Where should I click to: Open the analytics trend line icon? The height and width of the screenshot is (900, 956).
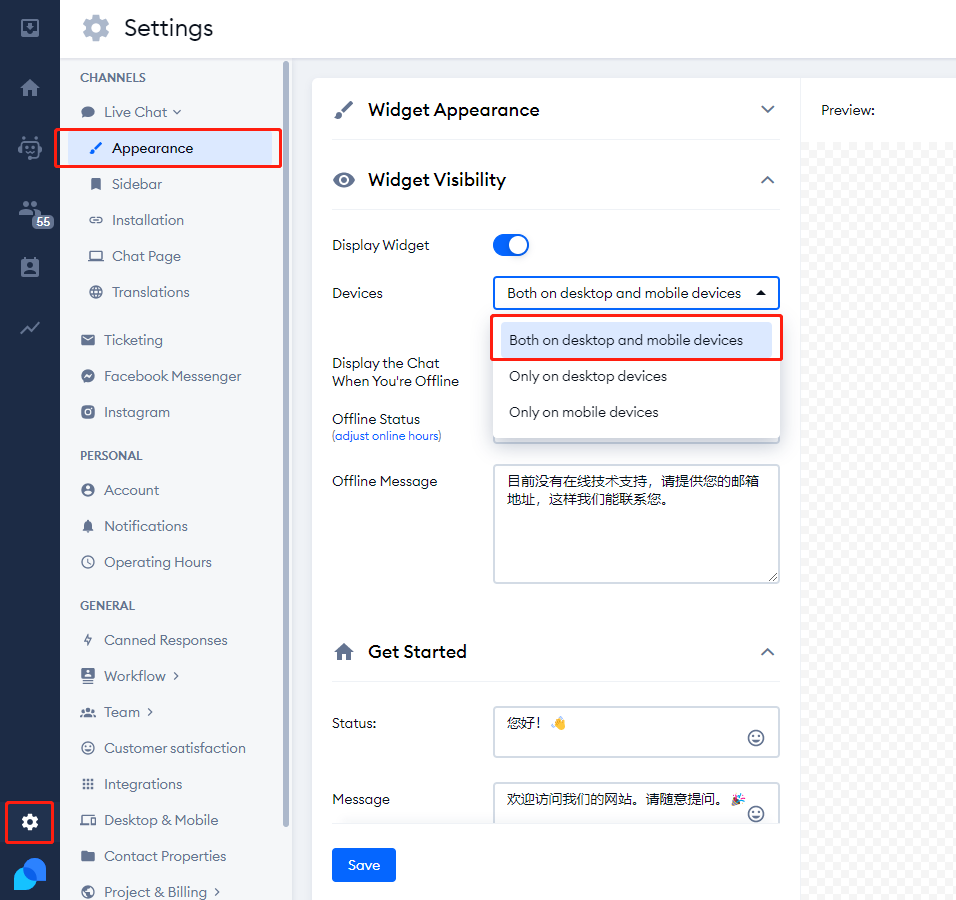point(30,328)
